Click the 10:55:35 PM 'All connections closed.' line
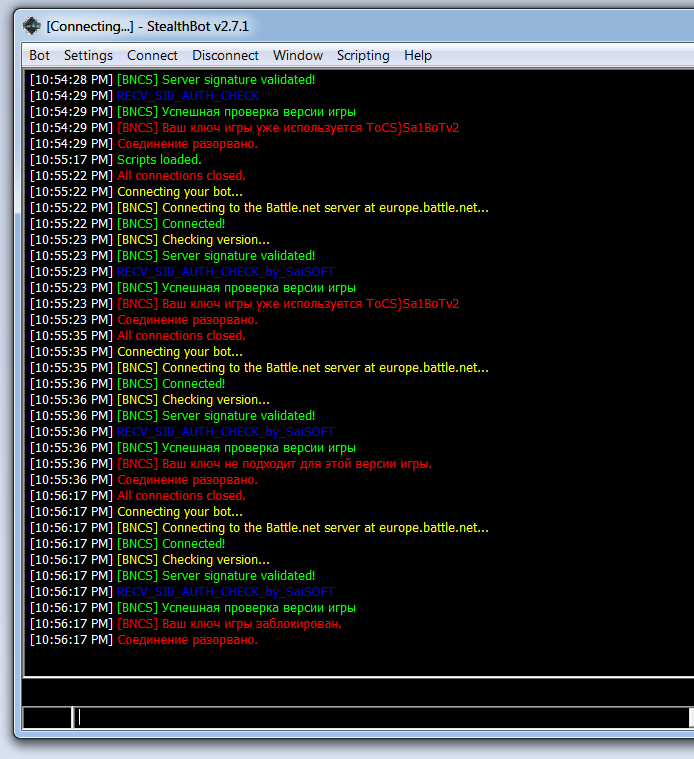 click(x=138, y=335)
